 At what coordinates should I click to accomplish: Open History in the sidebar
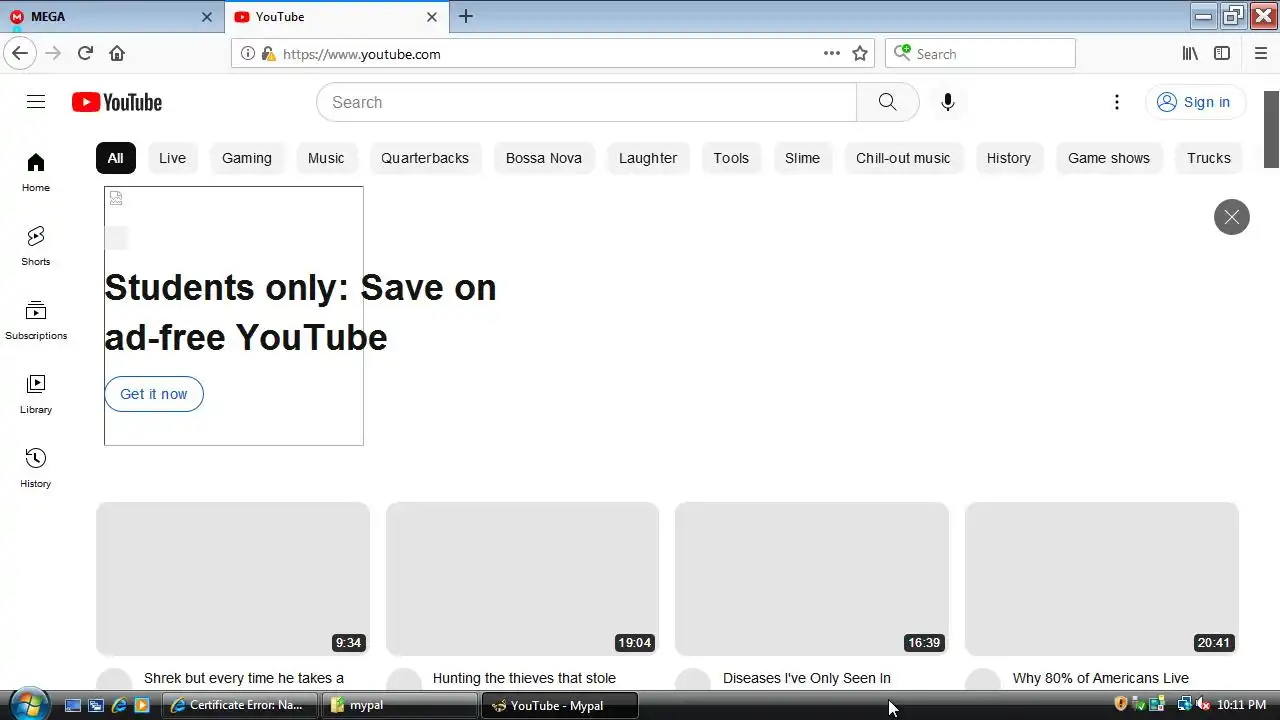click(x=36, y=468)
